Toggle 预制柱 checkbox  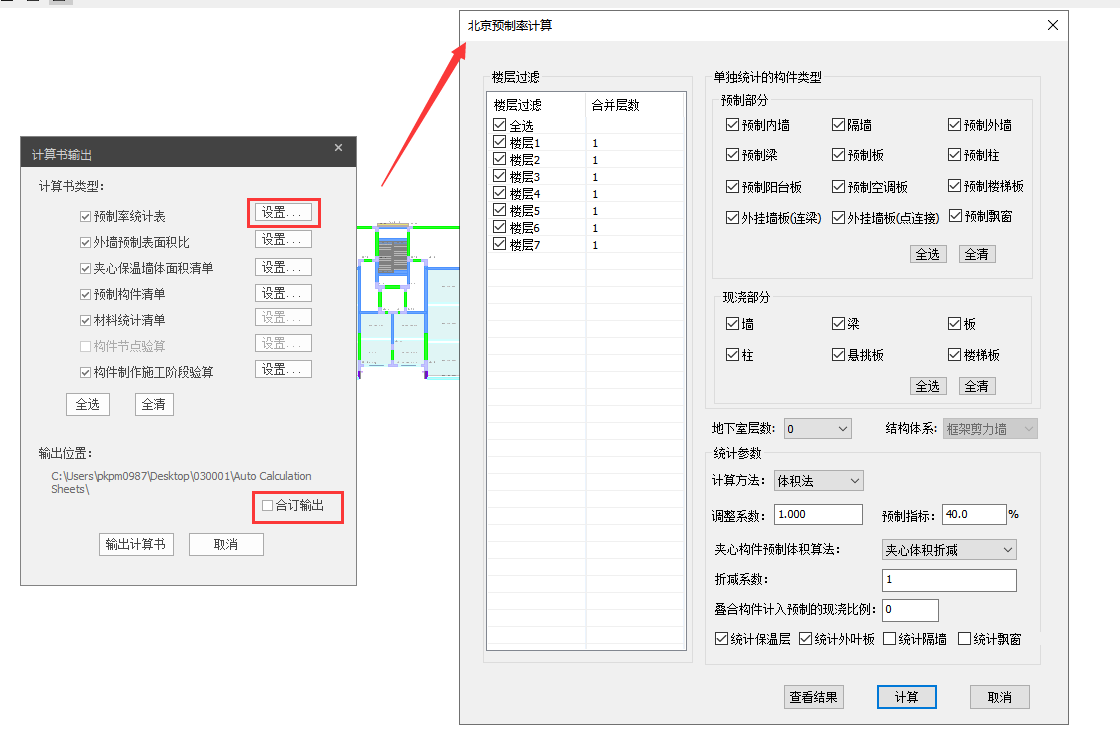coord(954,155)
